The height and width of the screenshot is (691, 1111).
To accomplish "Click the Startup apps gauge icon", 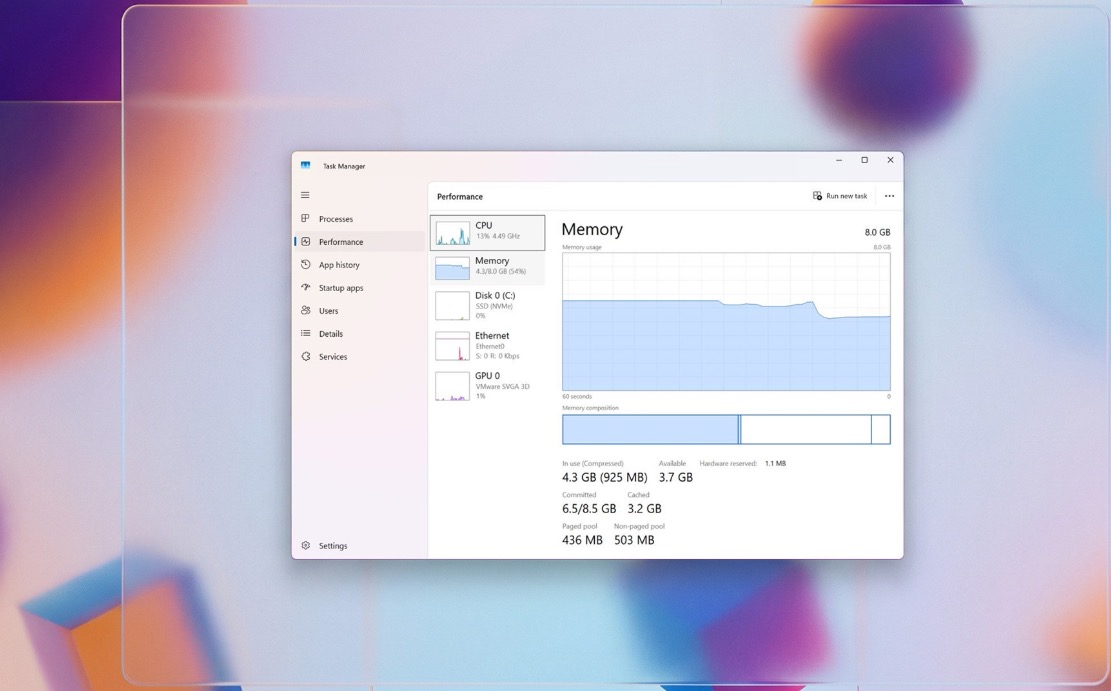I will (x=305, y=287).
